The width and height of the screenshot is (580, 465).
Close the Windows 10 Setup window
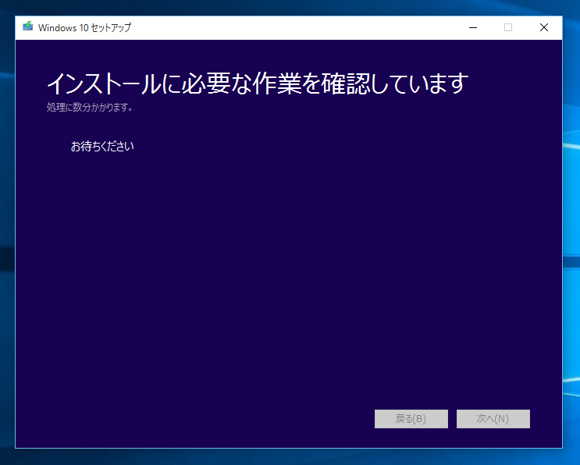[544, 27]
